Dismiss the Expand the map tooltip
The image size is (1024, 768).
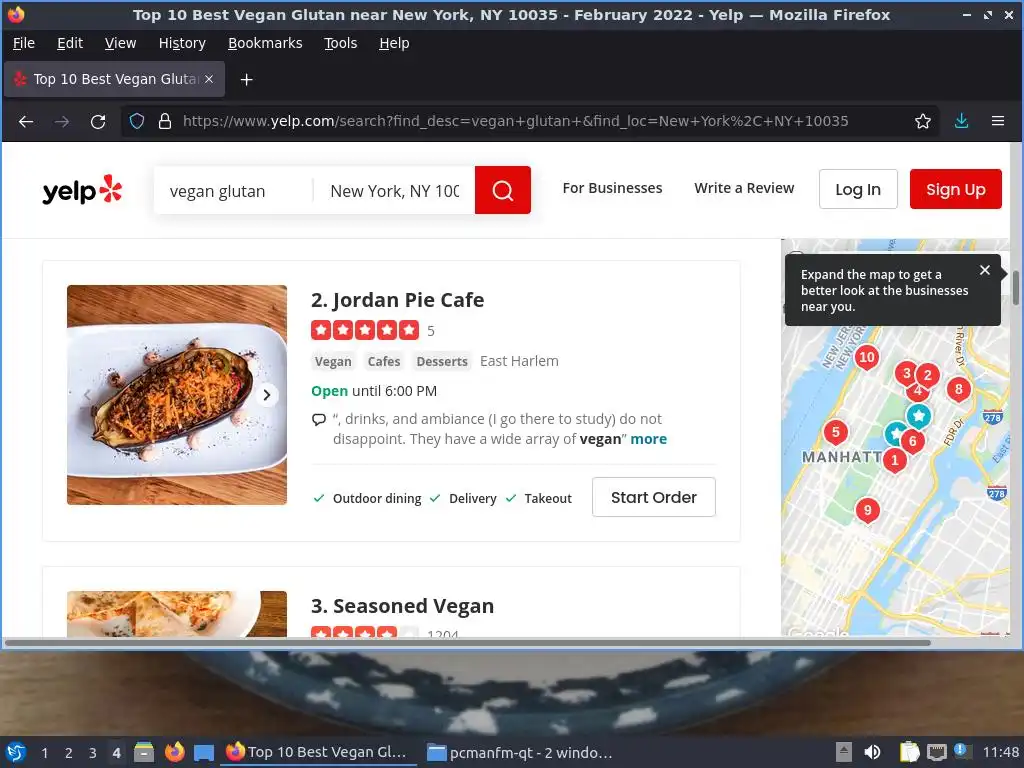tap(985, 270)
